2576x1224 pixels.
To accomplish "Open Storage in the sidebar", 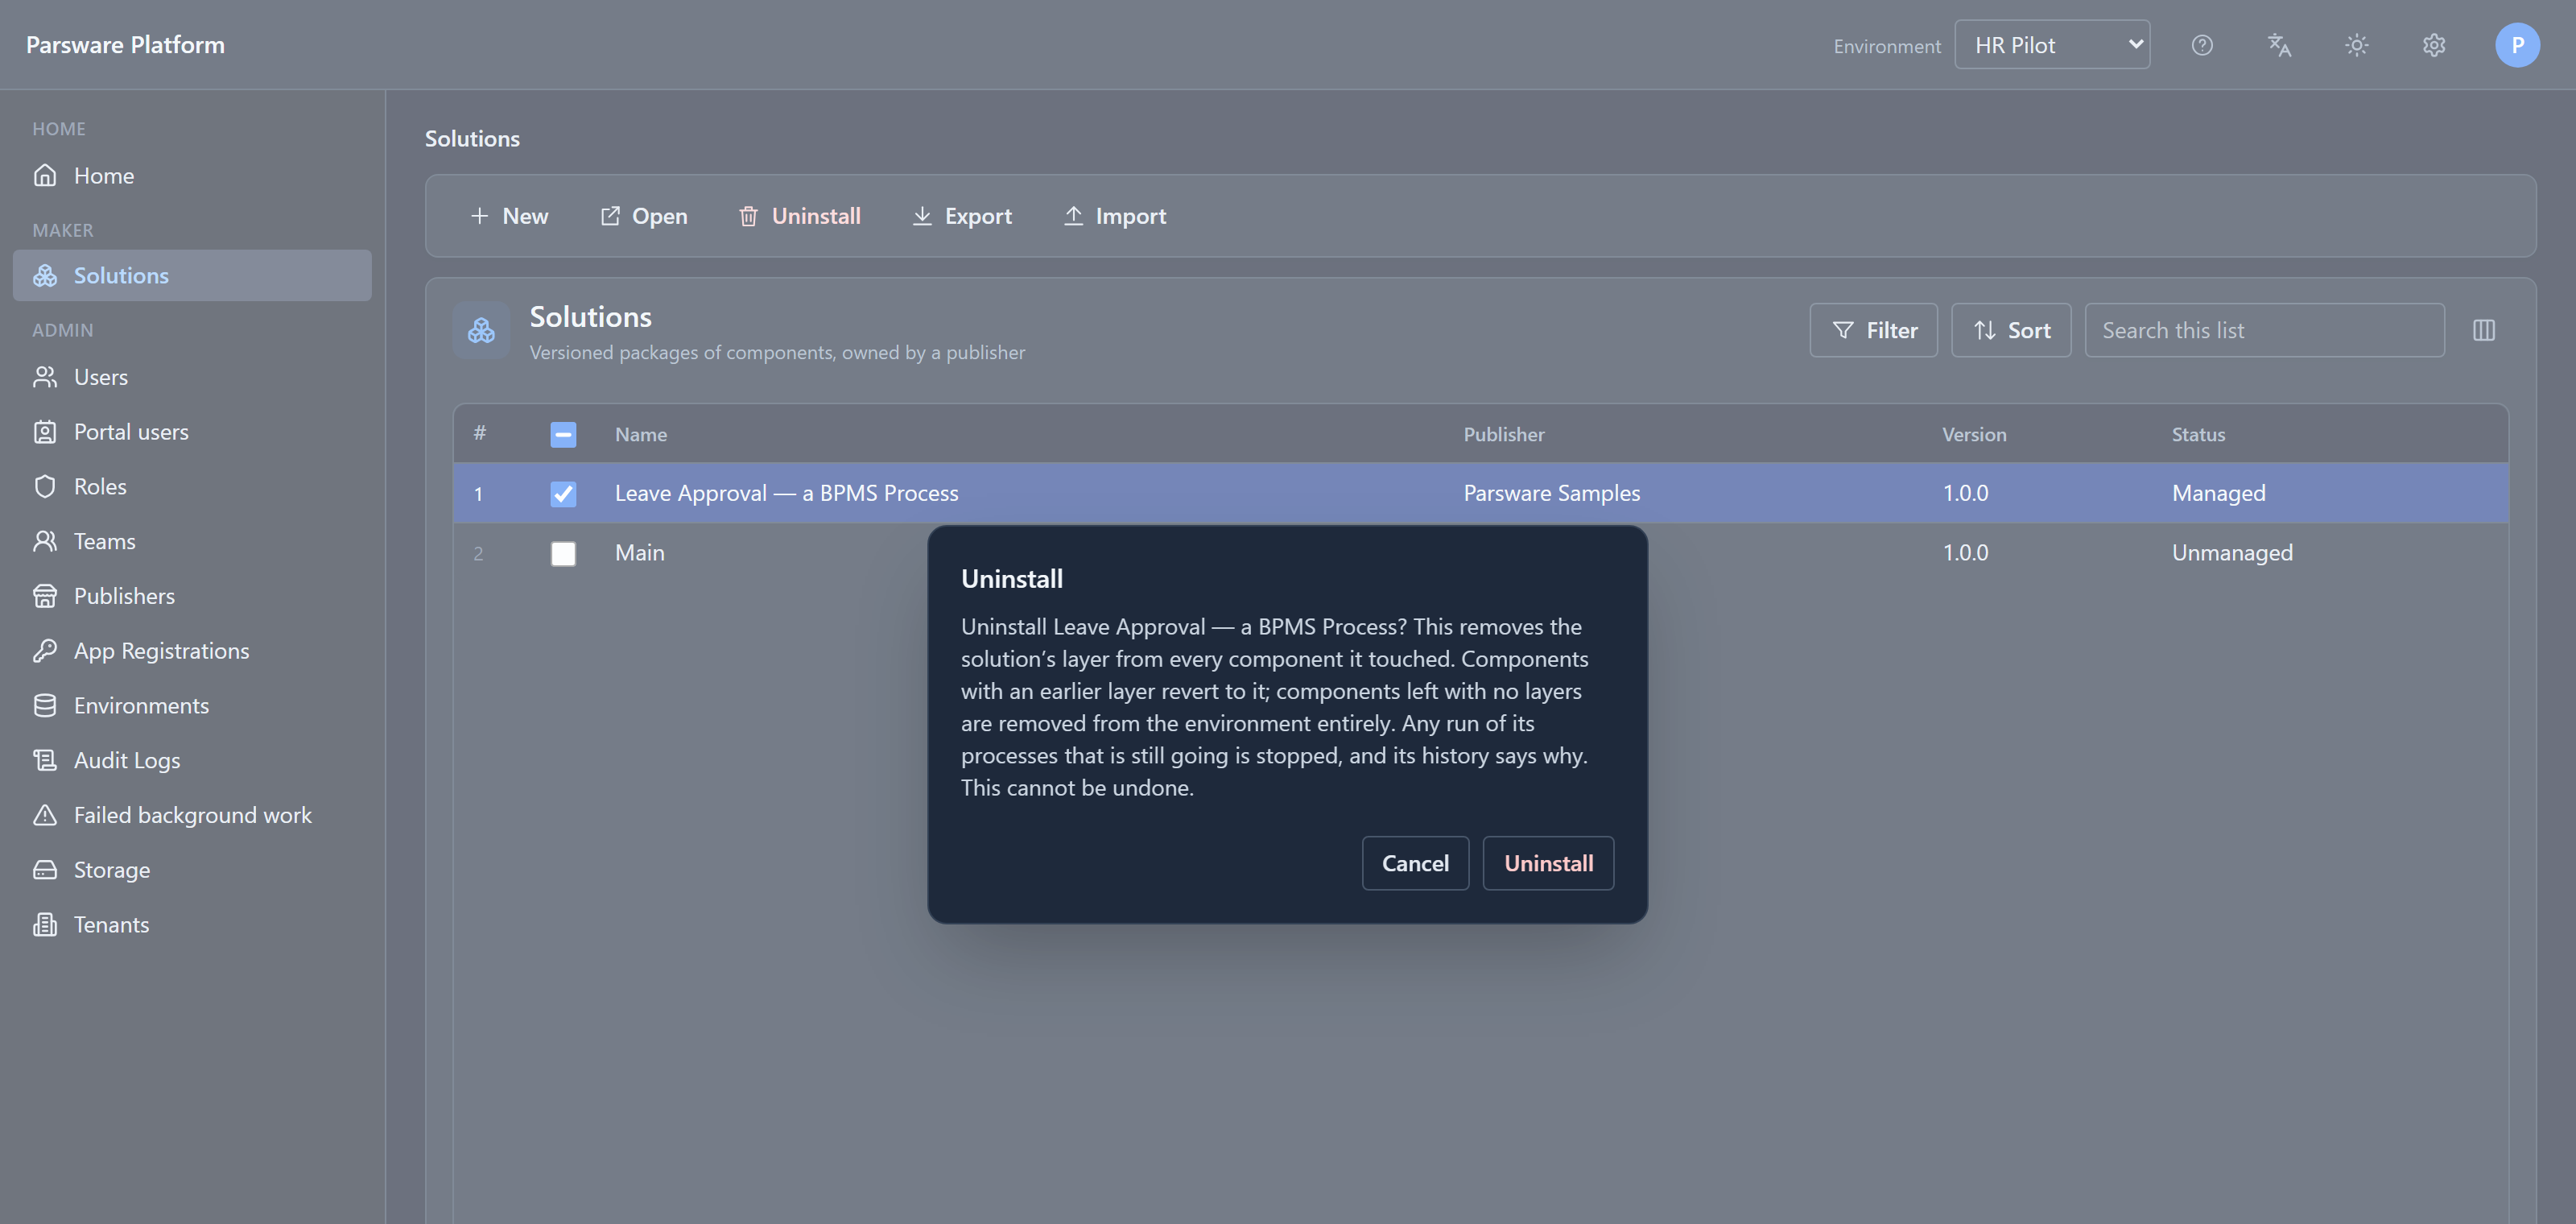I will click(x=192, y=870).
